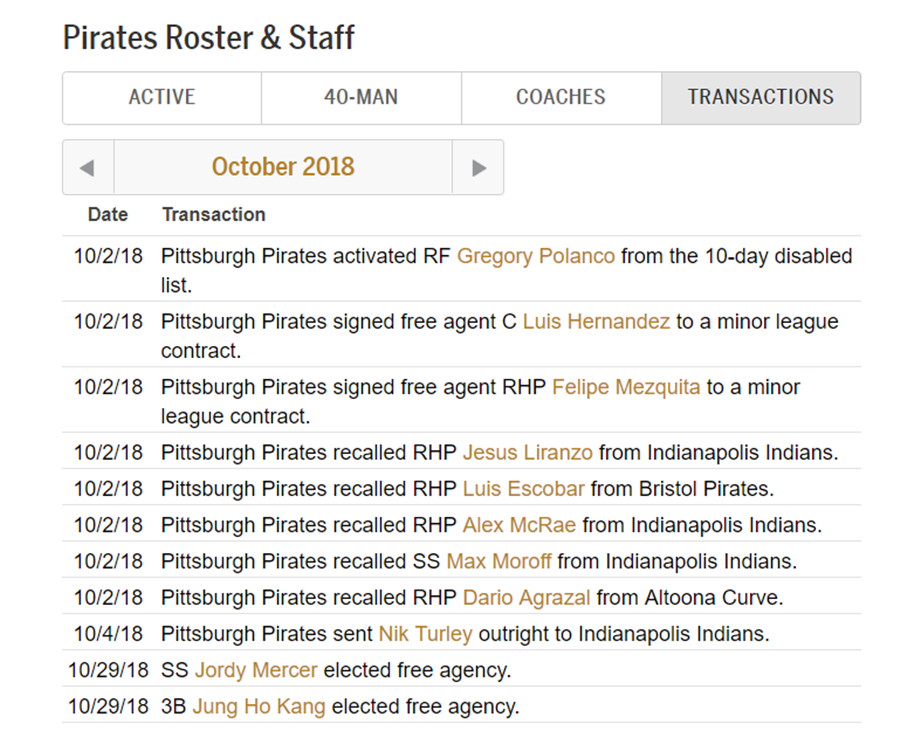Go to previous month with left arrow
Image resolution: width=900 pixels, height=730 pixels.
point(88,167)
